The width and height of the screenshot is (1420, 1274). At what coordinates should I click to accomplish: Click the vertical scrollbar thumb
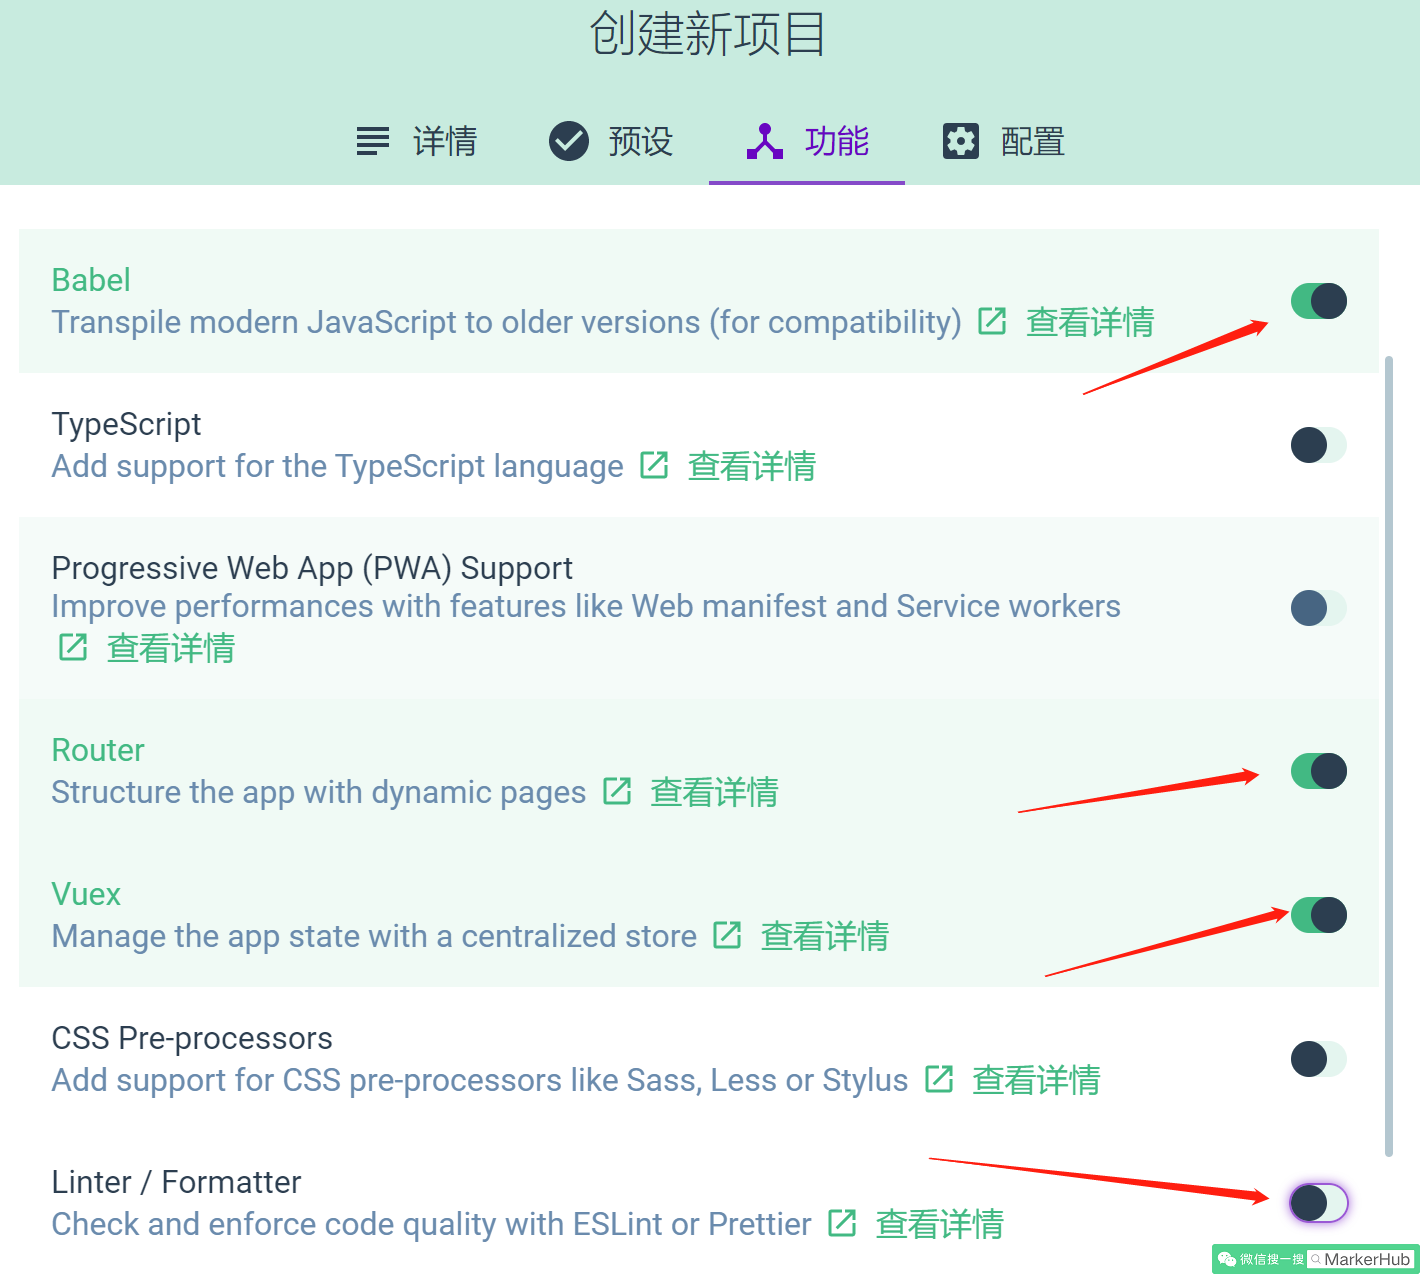1388,755
